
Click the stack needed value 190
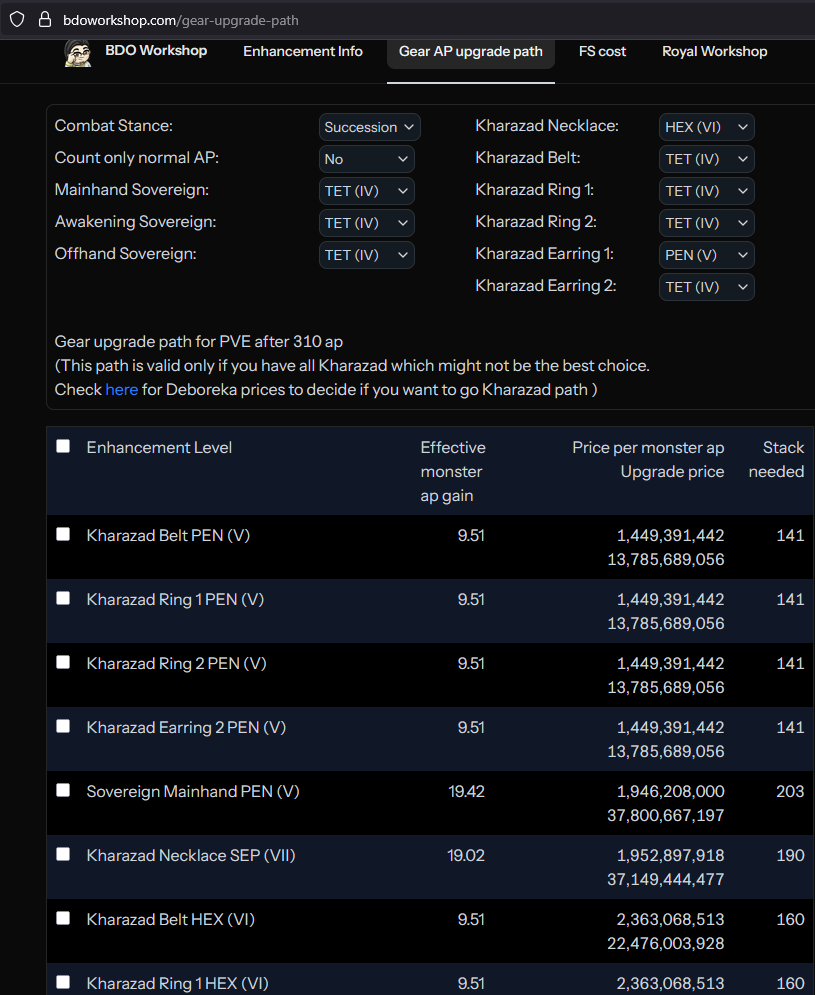tap(790, 856)
